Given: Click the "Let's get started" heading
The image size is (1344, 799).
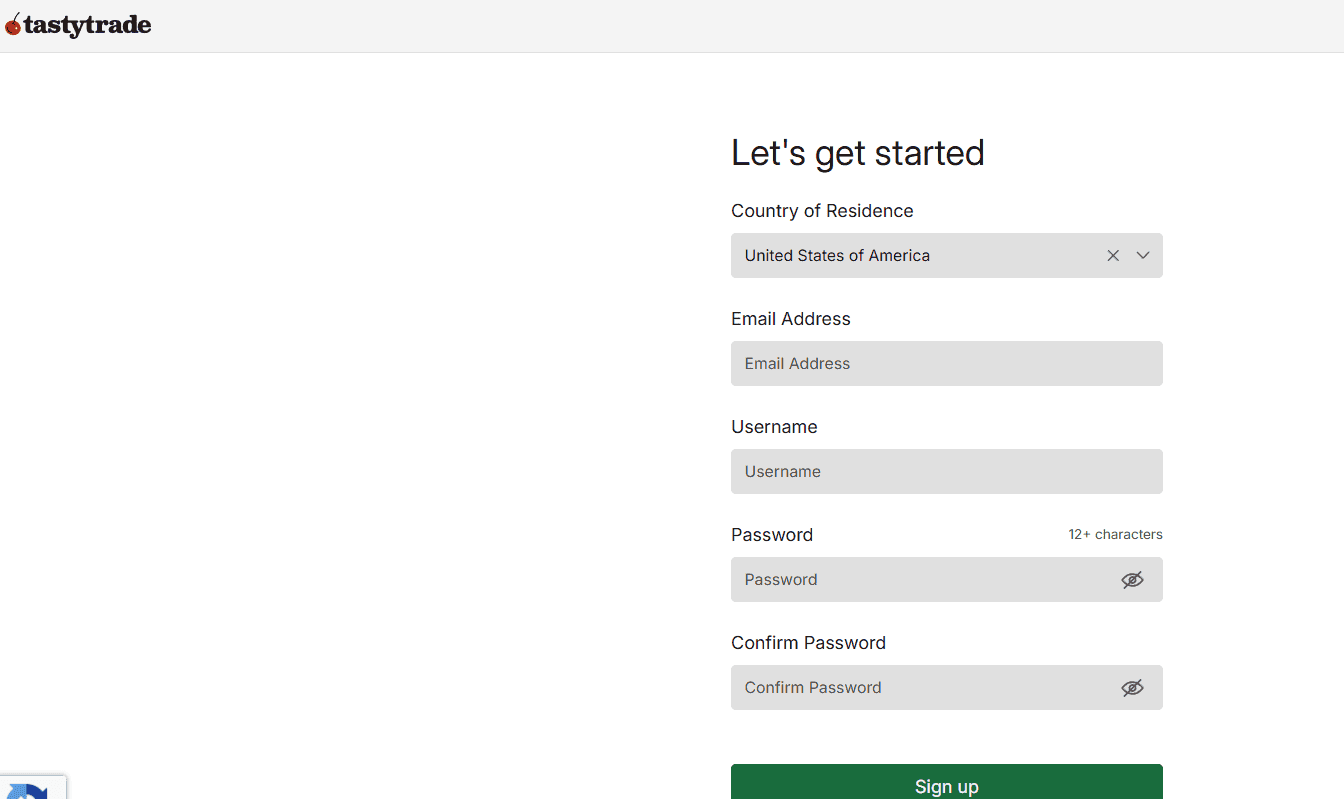Looking at the screenshot, I should tap(857, 153).
